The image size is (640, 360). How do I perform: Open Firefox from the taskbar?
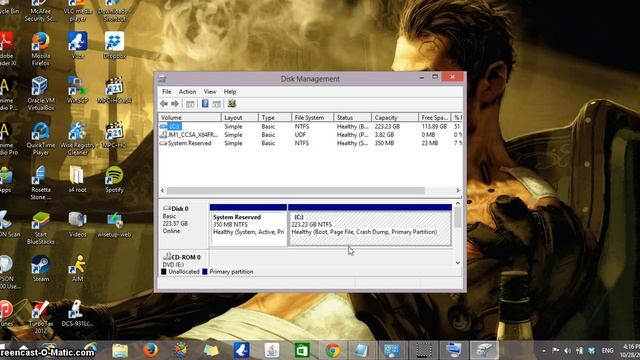[x=150, y=350]
